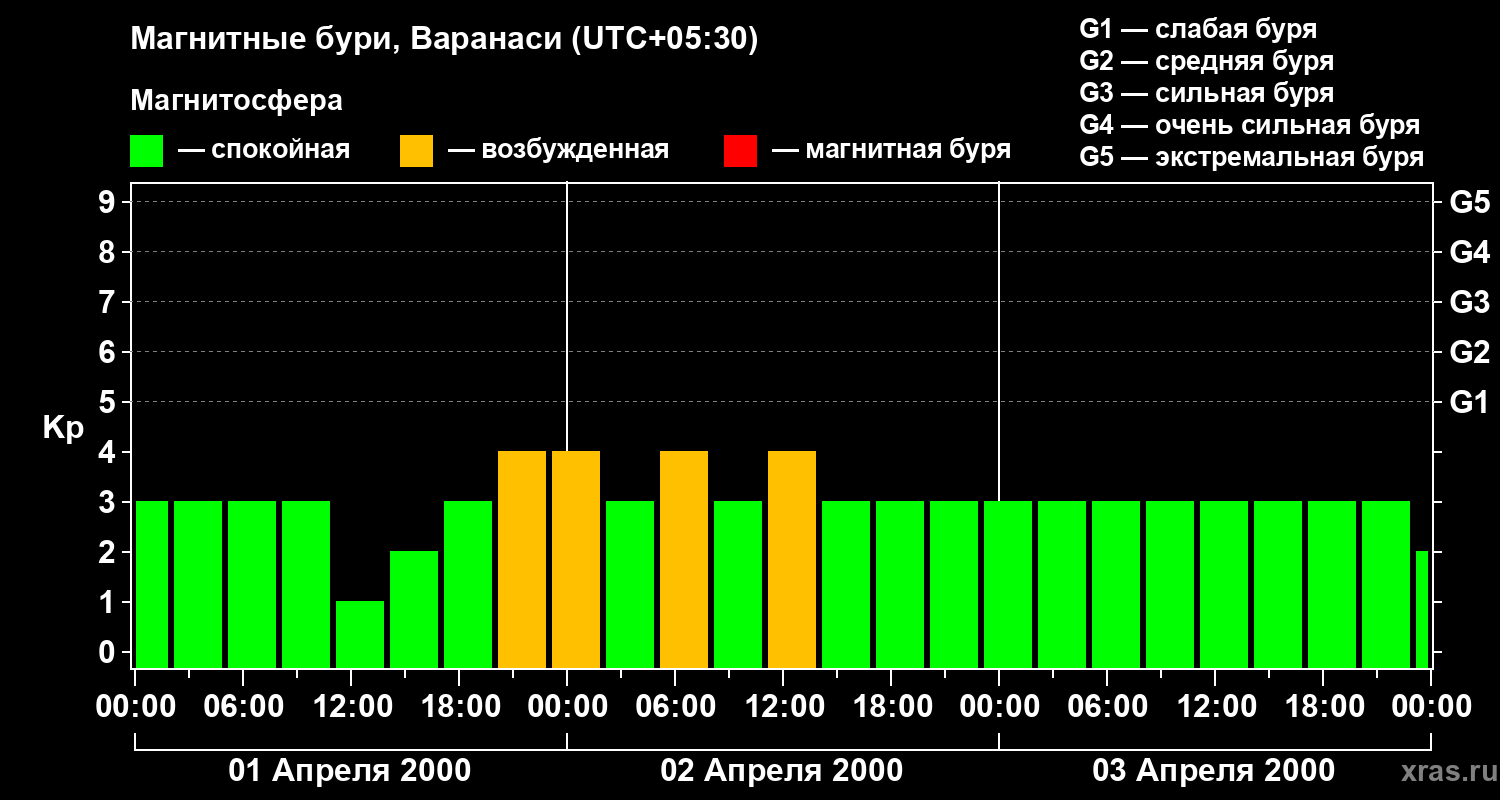Click the Kp axis label
This screenshot has width=1500, height=800.
pyautogui.click(x=63, y=428)
